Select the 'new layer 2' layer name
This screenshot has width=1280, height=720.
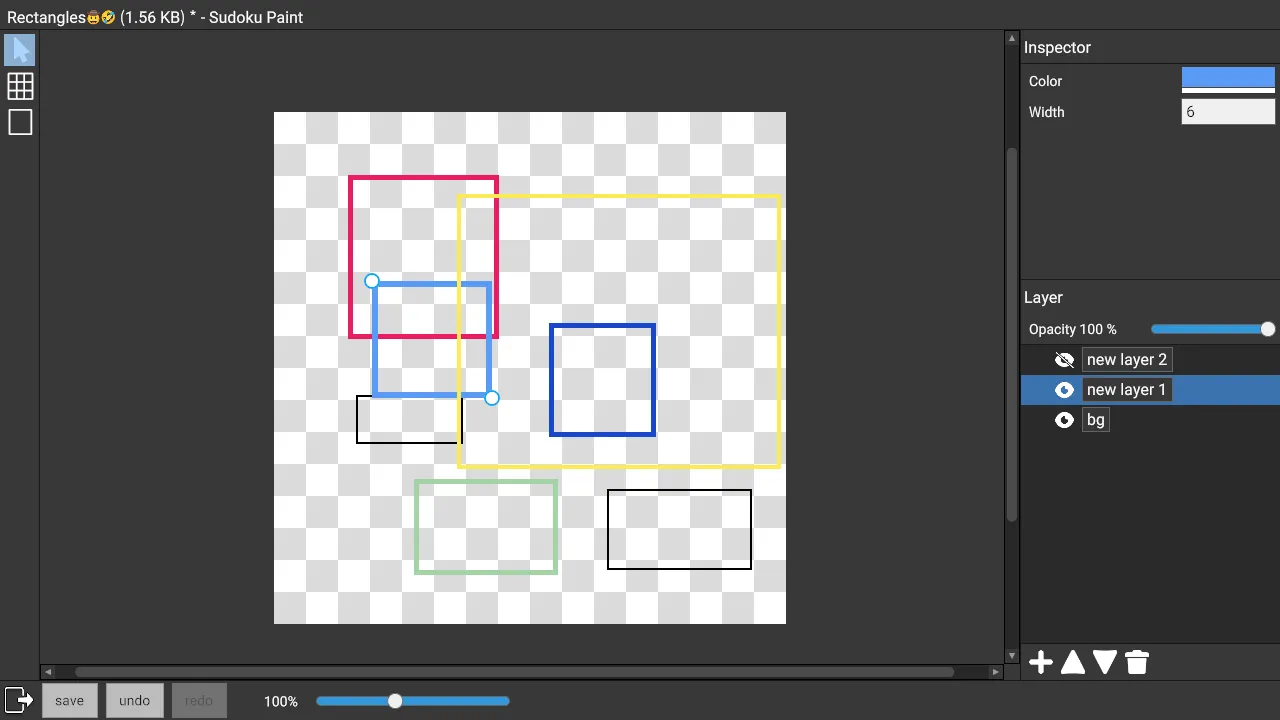pos(1126,360)
